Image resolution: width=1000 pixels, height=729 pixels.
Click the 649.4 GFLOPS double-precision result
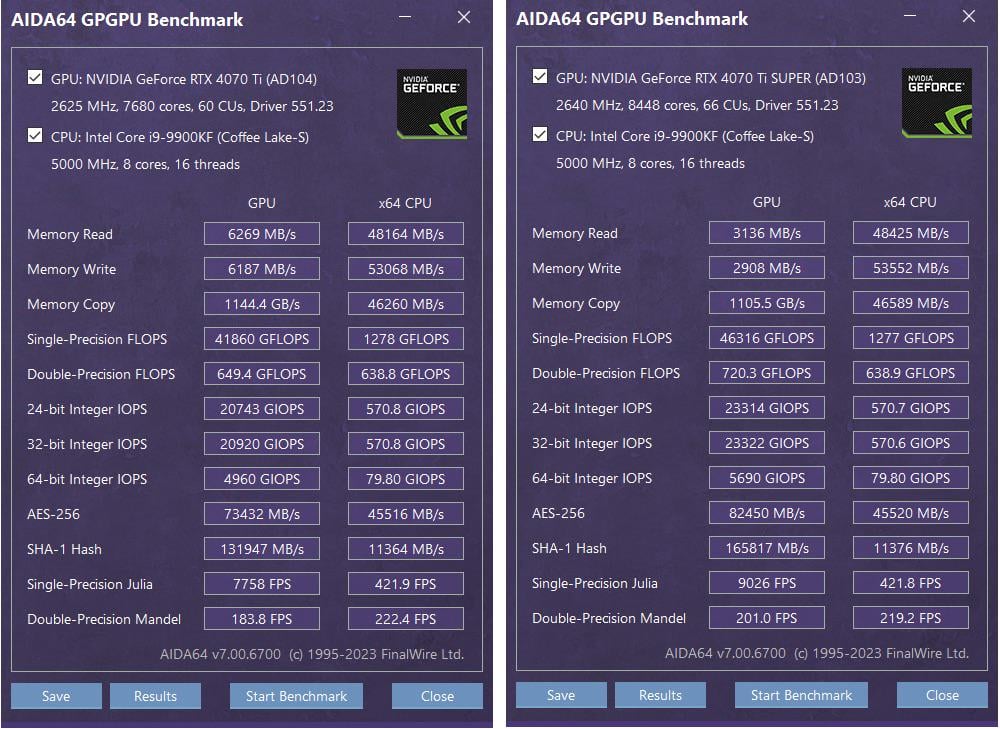(261, 374)
